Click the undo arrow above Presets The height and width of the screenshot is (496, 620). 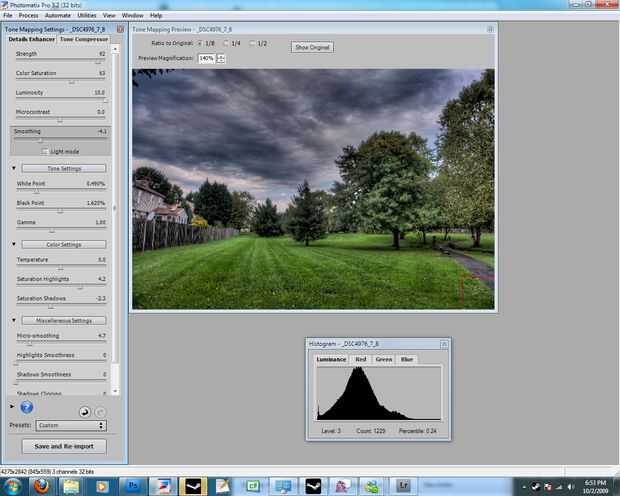(85, 412)
